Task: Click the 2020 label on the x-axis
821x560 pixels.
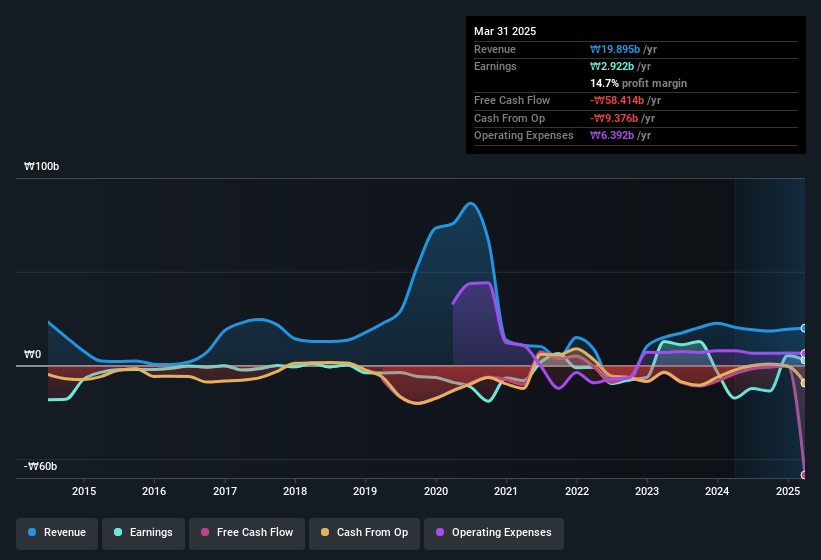Action: pyautogui.click(x=436, y=491)
